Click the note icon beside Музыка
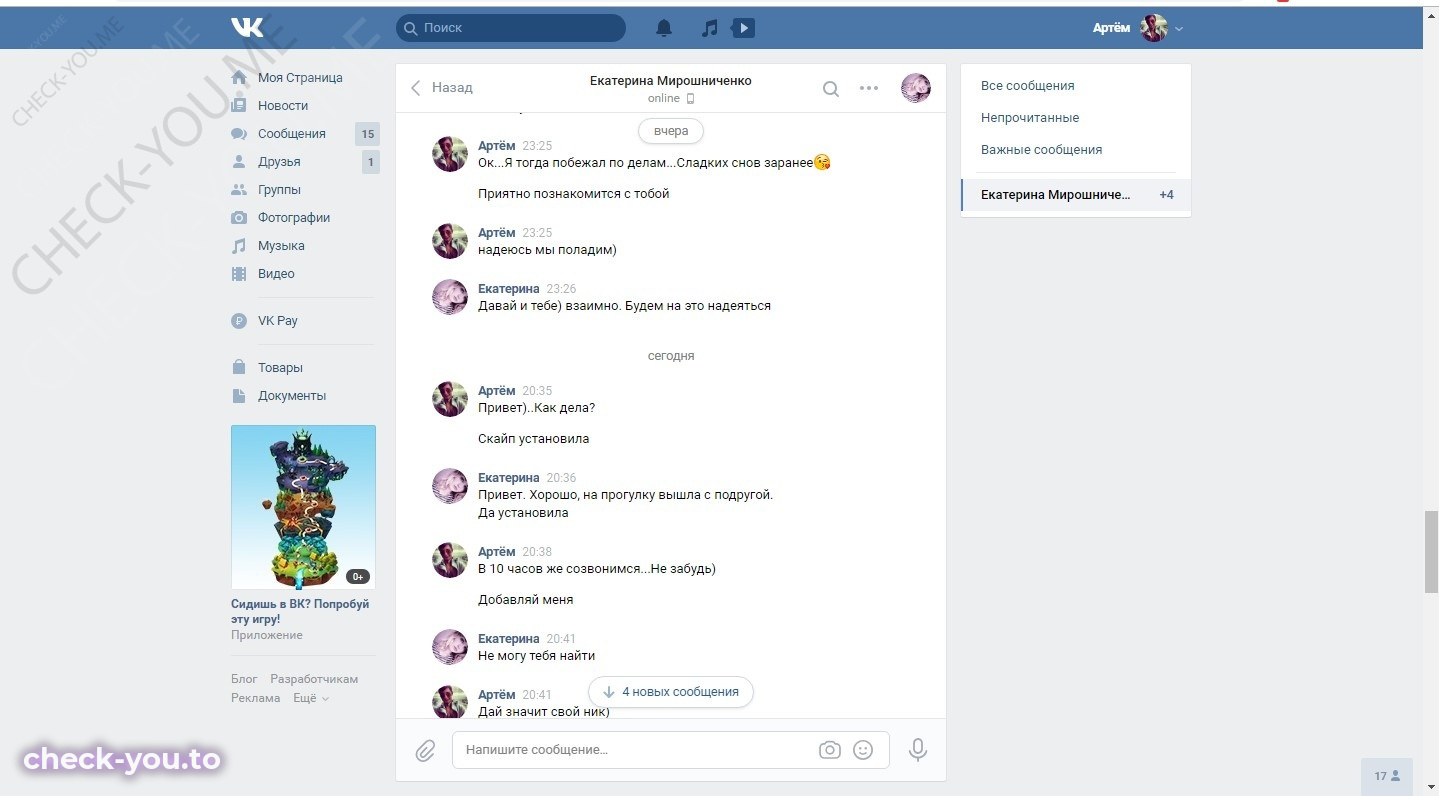The image size is (1439, 796). click(239, 245)
